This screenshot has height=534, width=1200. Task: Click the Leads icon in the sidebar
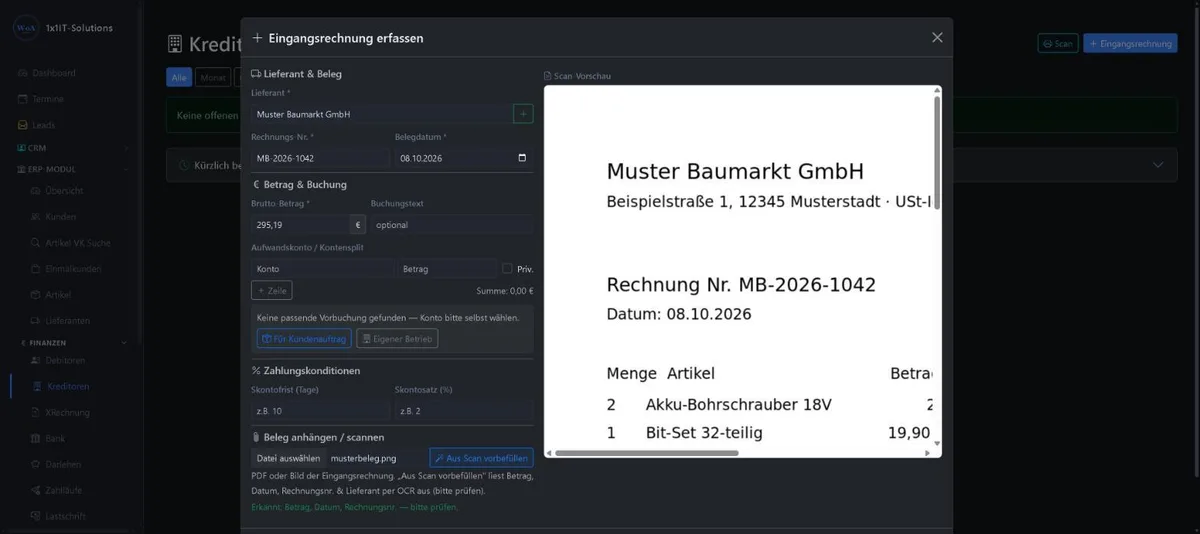coord(22,125)
